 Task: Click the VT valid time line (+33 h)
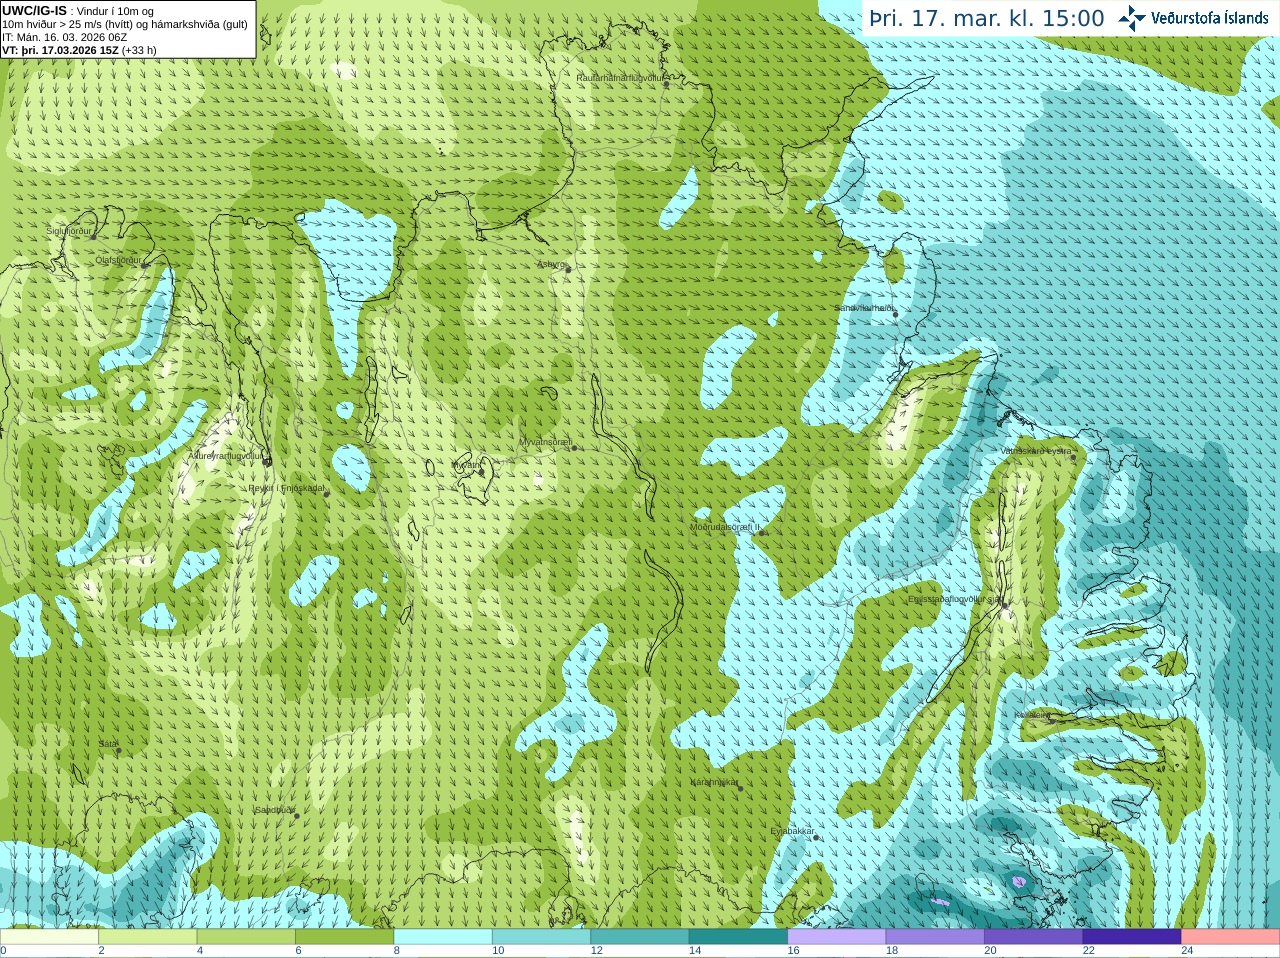(x=79, y=50)
